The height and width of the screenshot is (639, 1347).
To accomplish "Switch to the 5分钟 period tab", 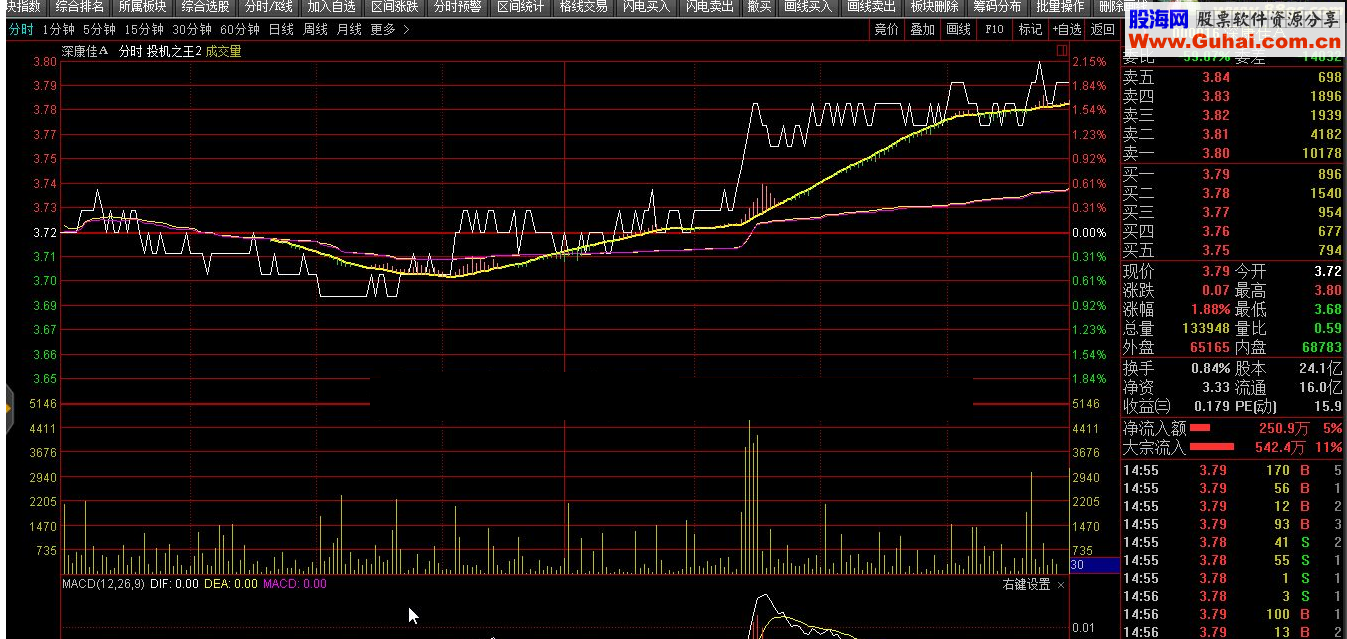I will point(99,29).
